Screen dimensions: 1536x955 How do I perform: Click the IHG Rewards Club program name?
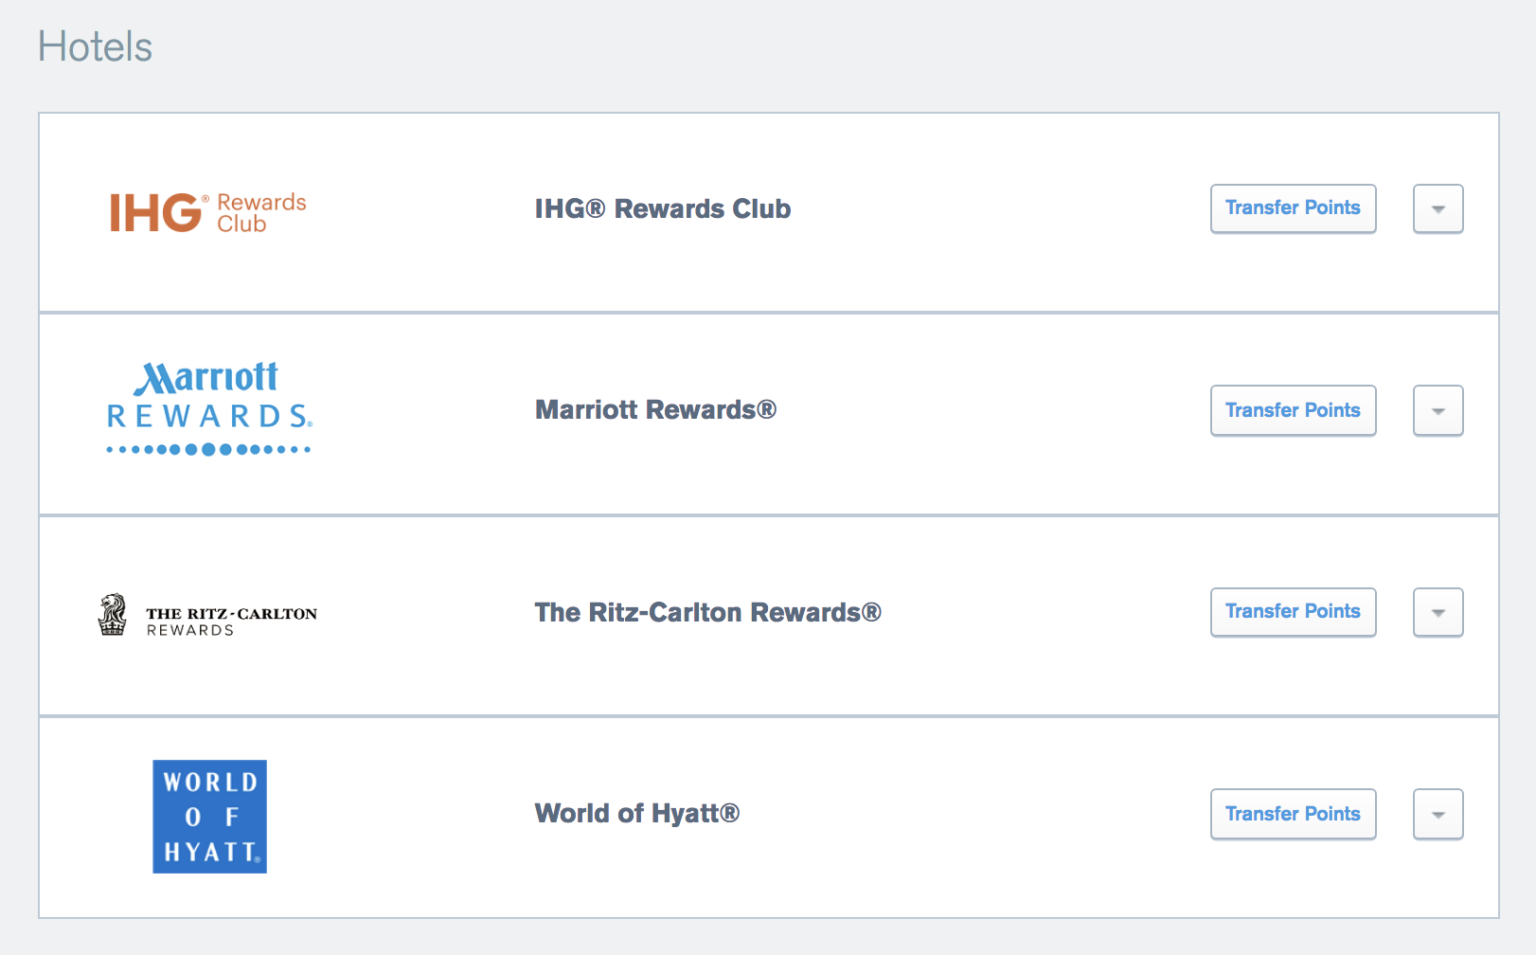pyautogui.click(x=663, y=209)
